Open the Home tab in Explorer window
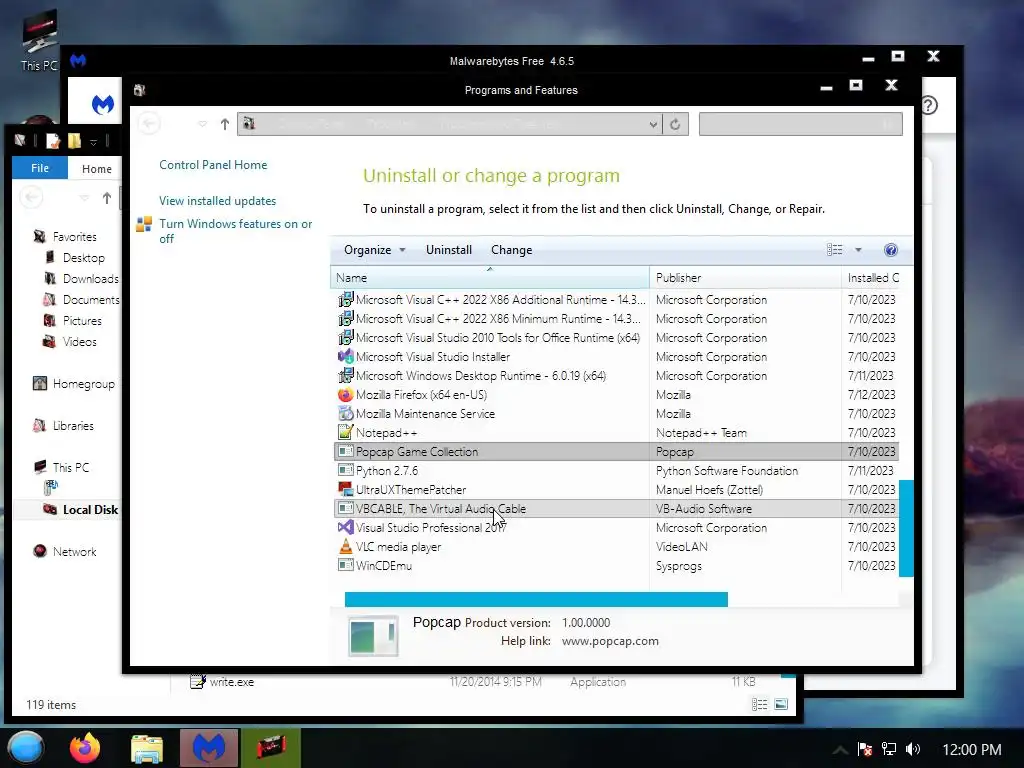This screenshot has height=768, width=1024. pyautogui.click(x=97, y=169)
